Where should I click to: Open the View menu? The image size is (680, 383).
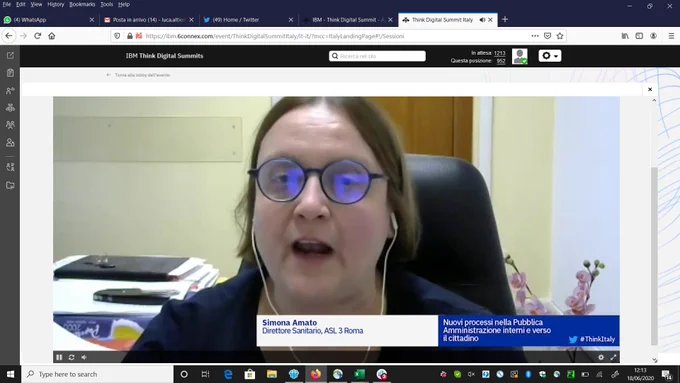click(x=36, y=4)
